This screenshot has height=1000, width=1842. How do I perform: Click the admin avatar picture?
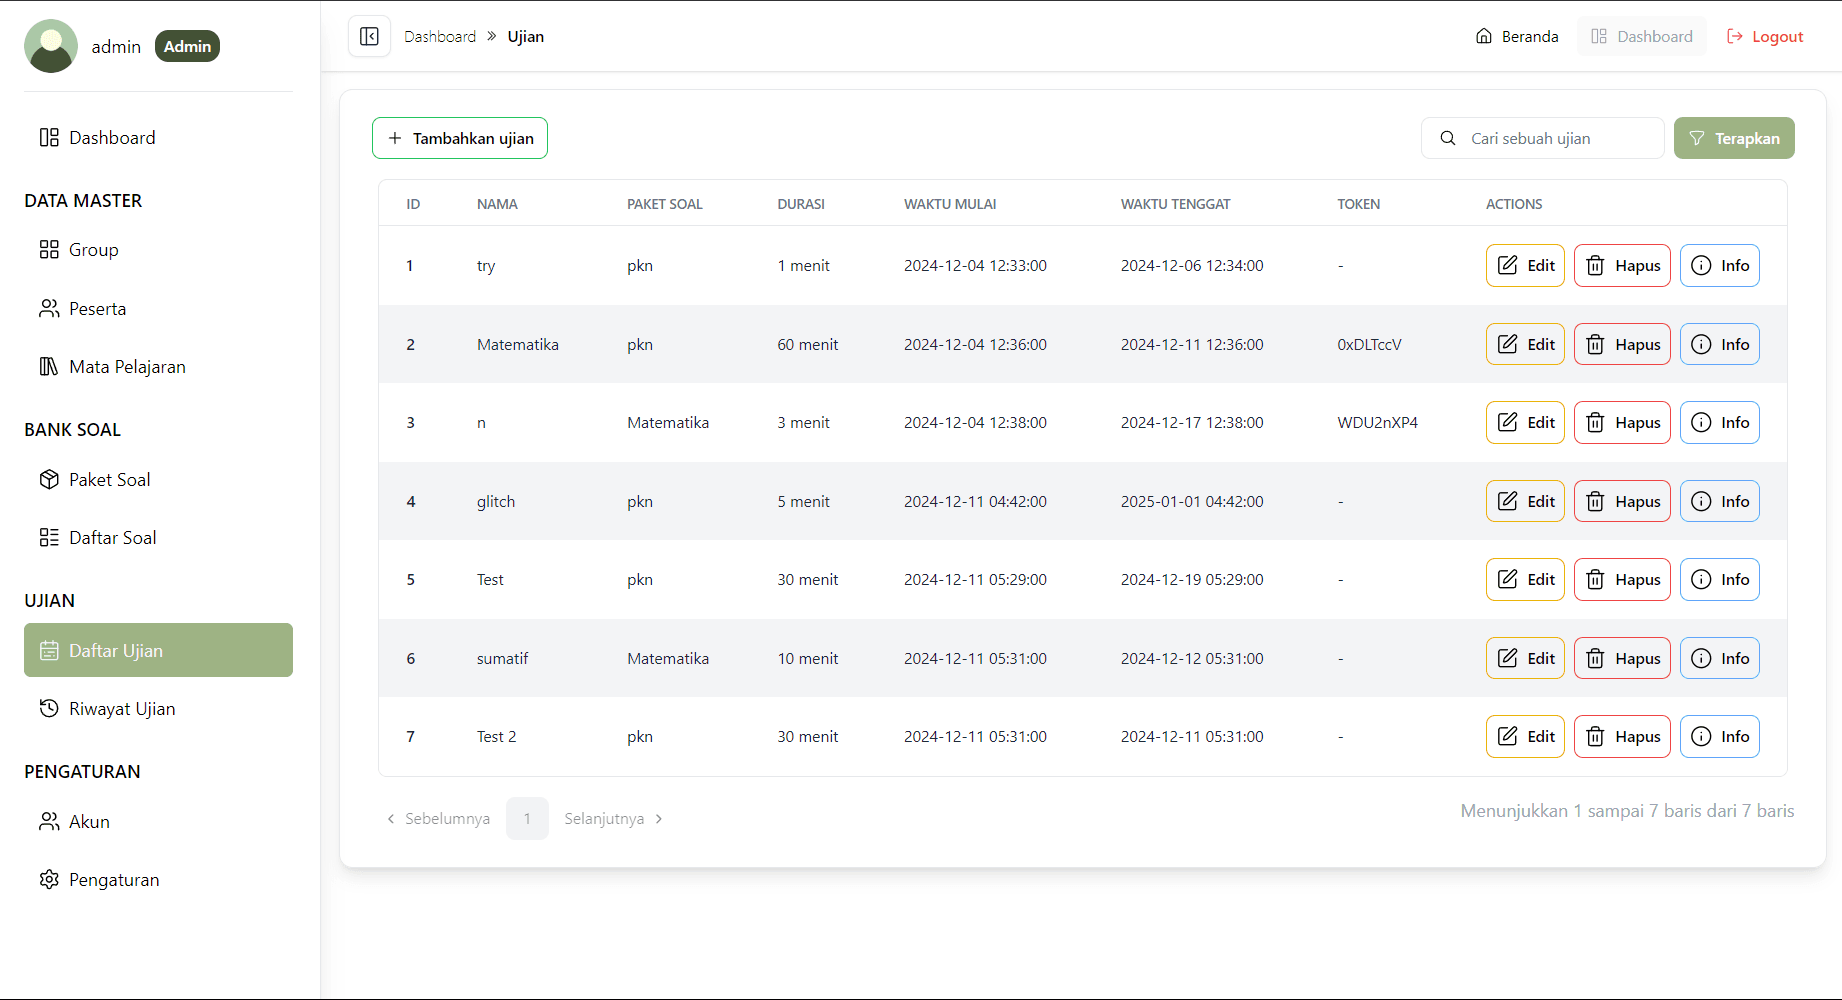[51, 46]
